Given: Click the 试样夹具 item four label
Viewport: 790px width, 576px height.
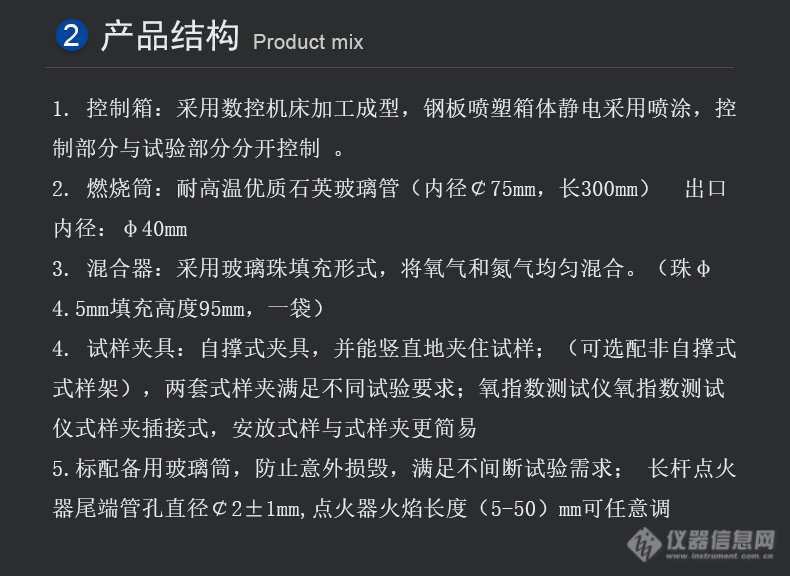Looking at the screenshot, I should pyautogui.click(x=130, y=348).
